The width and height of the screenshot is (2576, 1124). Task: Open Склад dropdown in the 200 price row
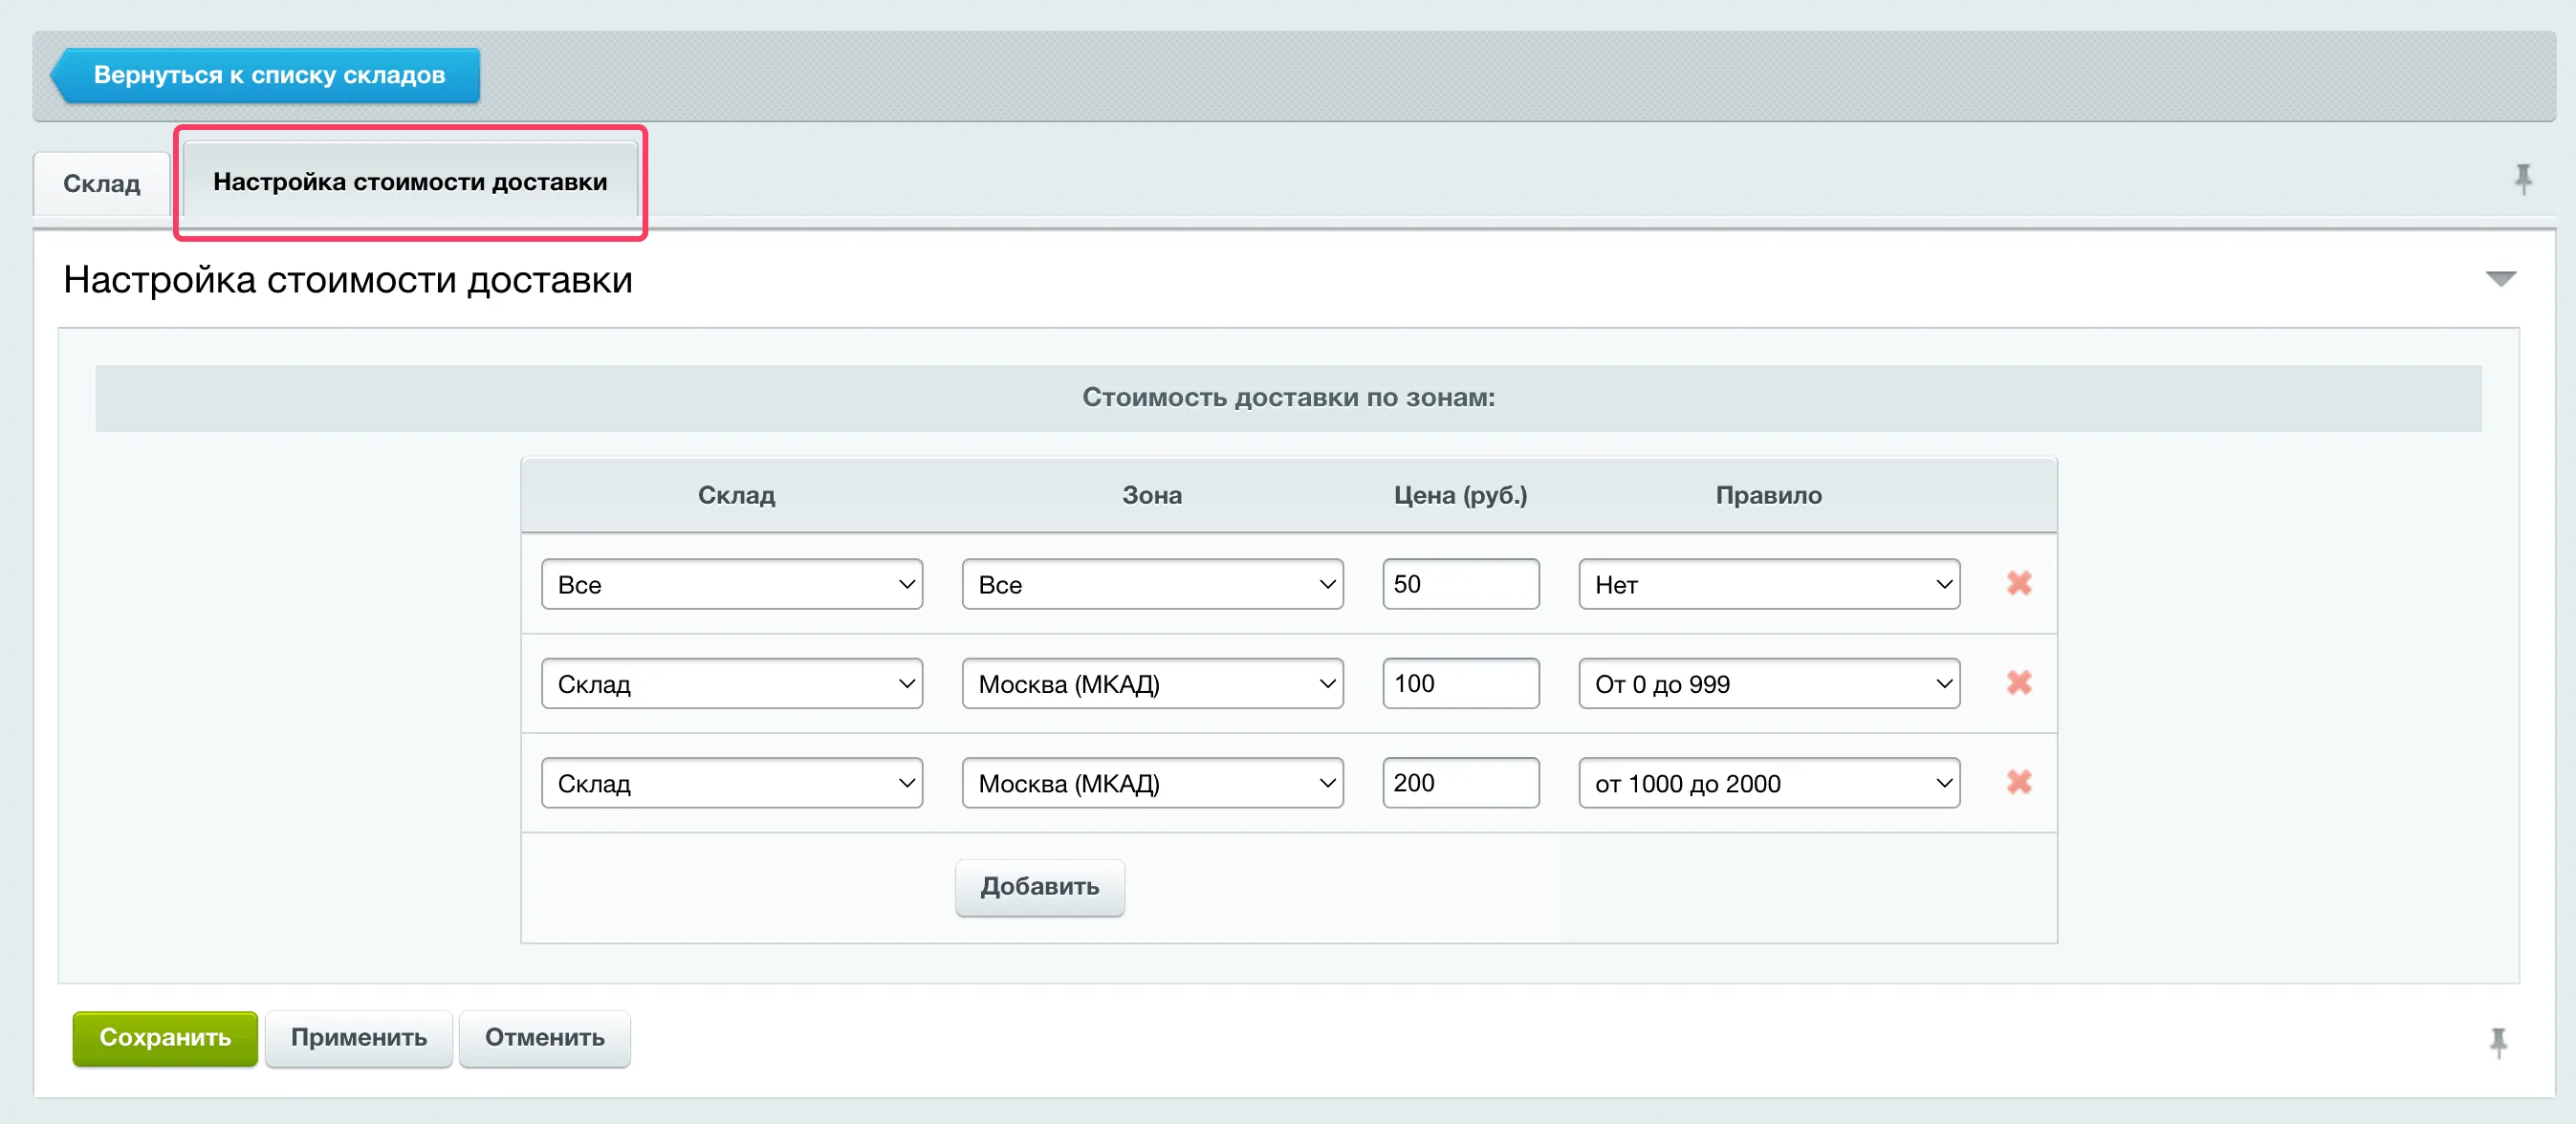732,783
